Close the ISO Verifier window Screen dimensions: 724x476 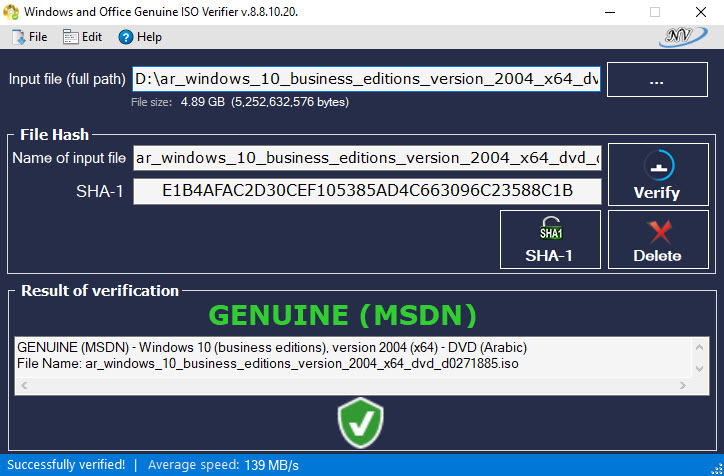click(700, 12)
